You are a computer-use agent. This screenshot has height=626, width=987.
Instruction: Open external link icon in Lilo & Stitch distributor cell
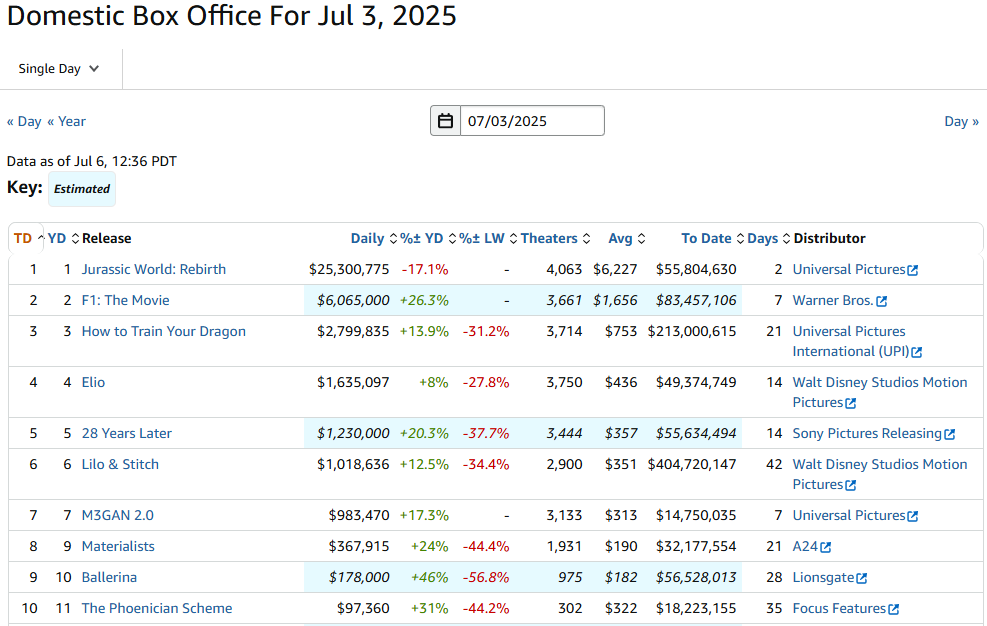click(x=850, y=486)
